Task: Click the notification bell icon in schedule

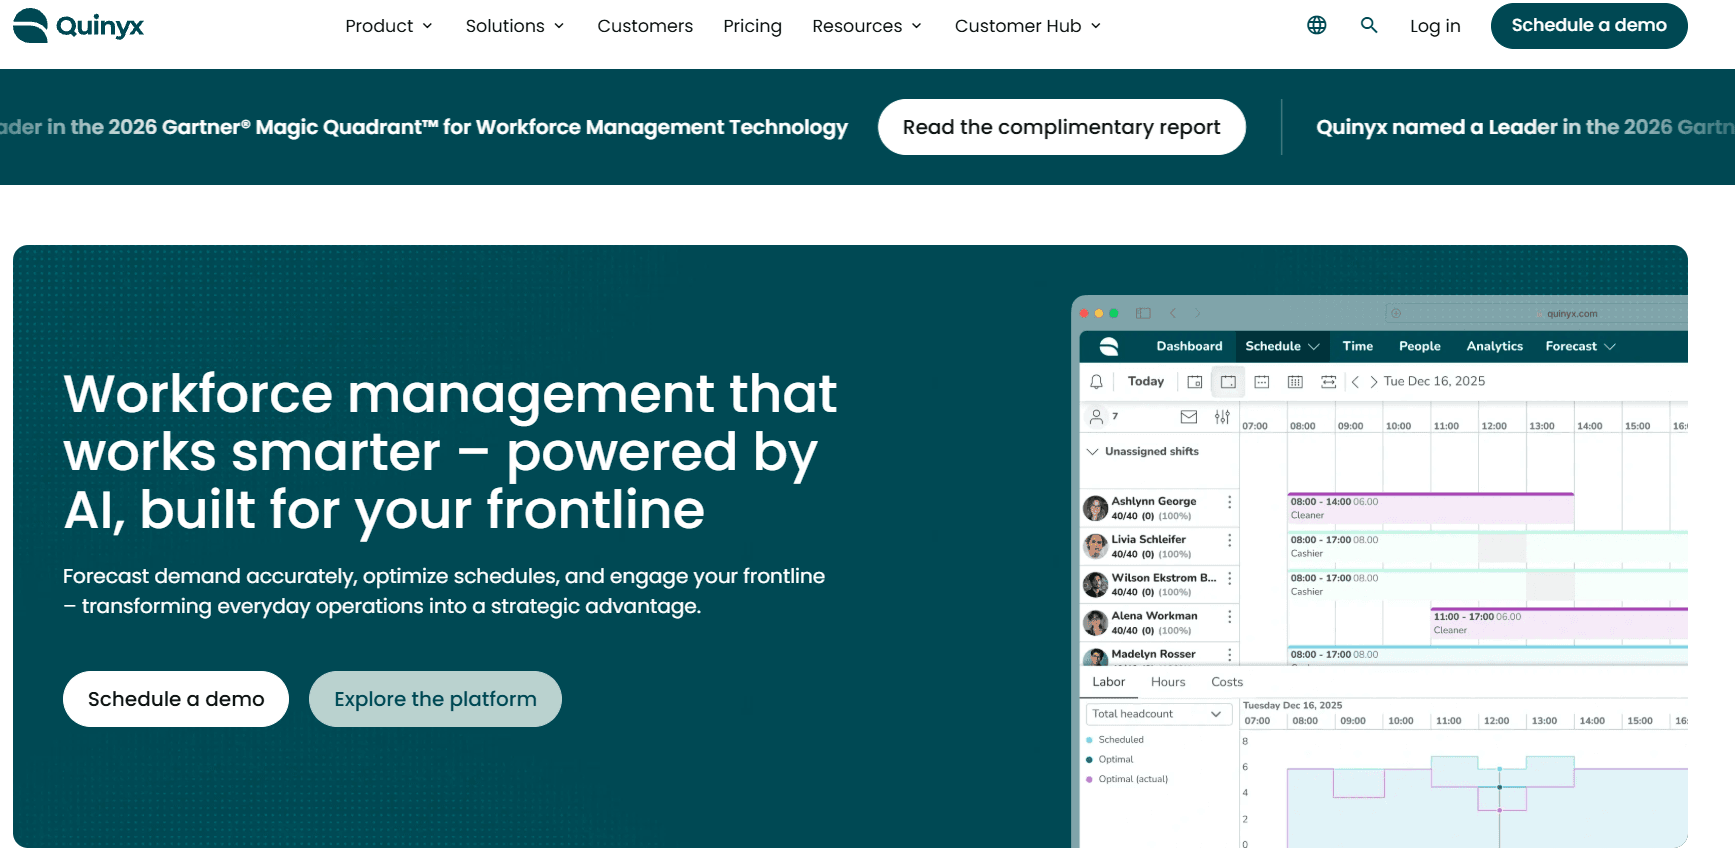Action: coord(1096,382)
